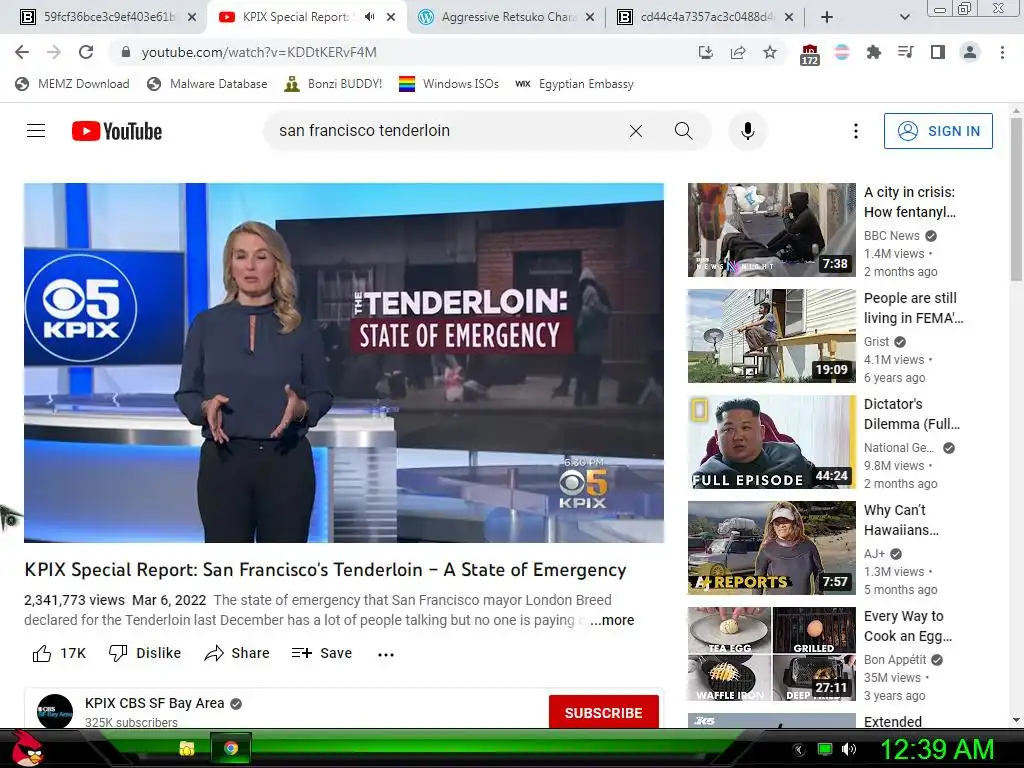This screenshot has width=1024, height=768.
Task: Submit search with the magnifier icon
Action: [684, 131]
